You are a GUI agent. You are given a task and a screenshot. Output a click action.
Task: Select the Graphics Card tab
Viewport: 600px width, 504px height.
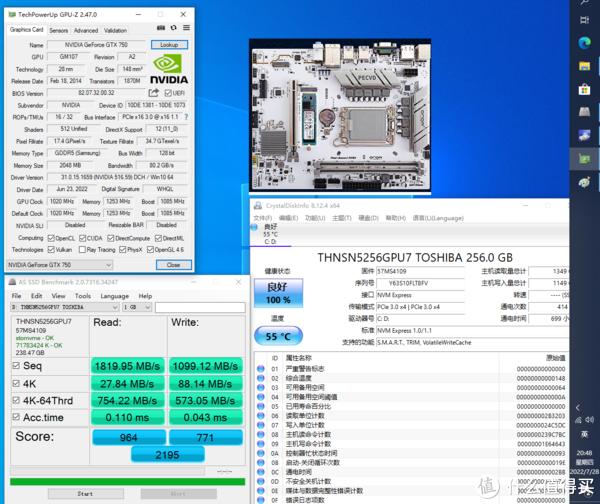(26, 29)
